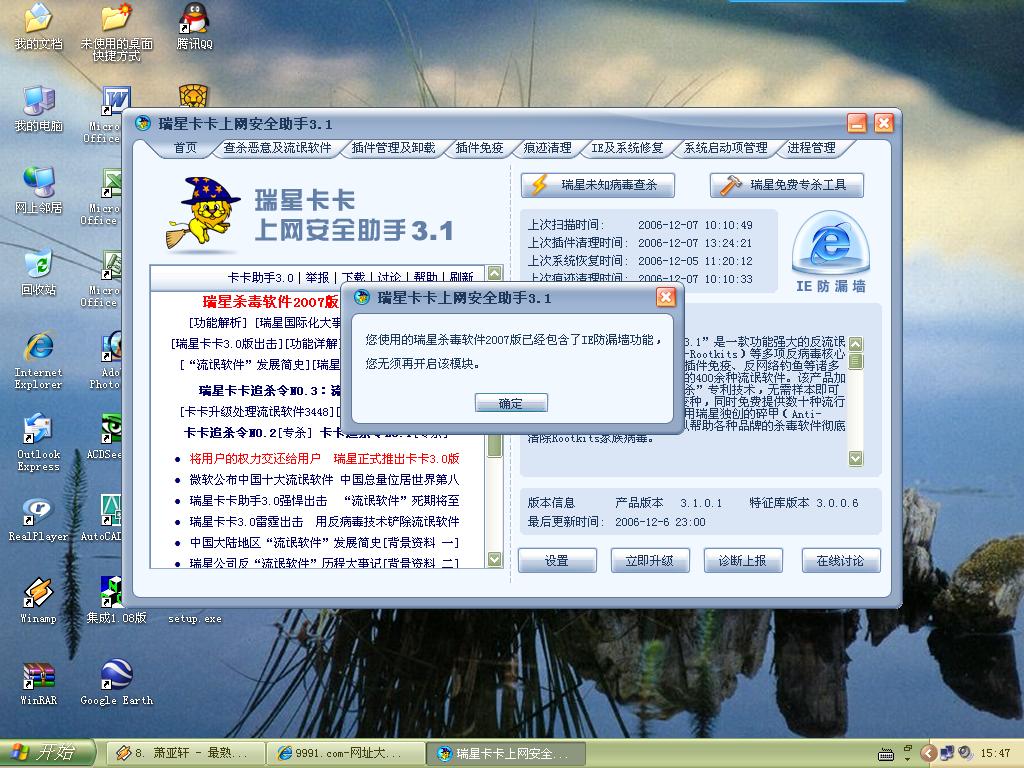
Task: Click 诊断上报 button
Action: pyautogui.click(x=743, y=560)
